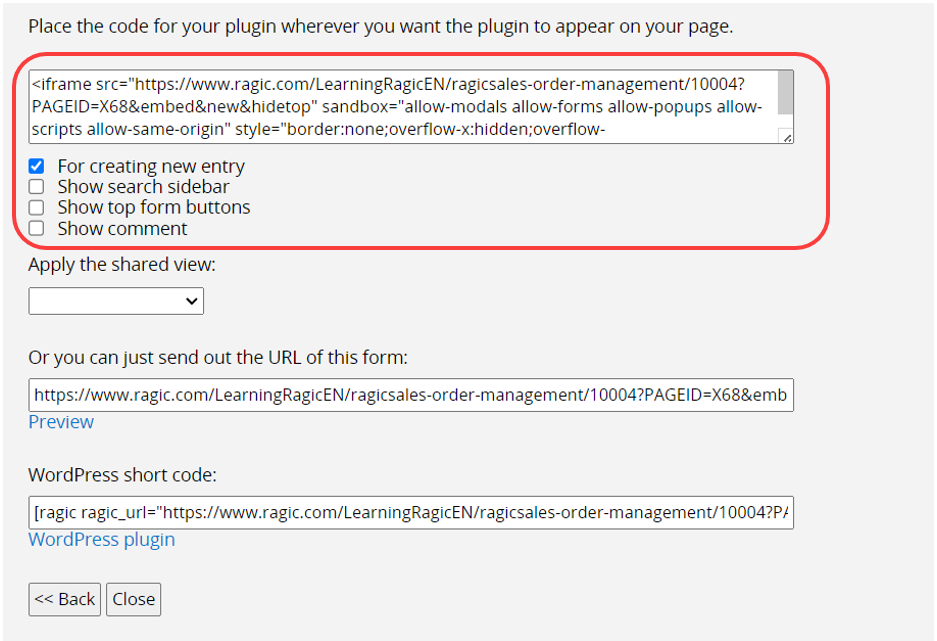Open the Preview link
This screenshot has width=937, height=641.
coord(61,422)
